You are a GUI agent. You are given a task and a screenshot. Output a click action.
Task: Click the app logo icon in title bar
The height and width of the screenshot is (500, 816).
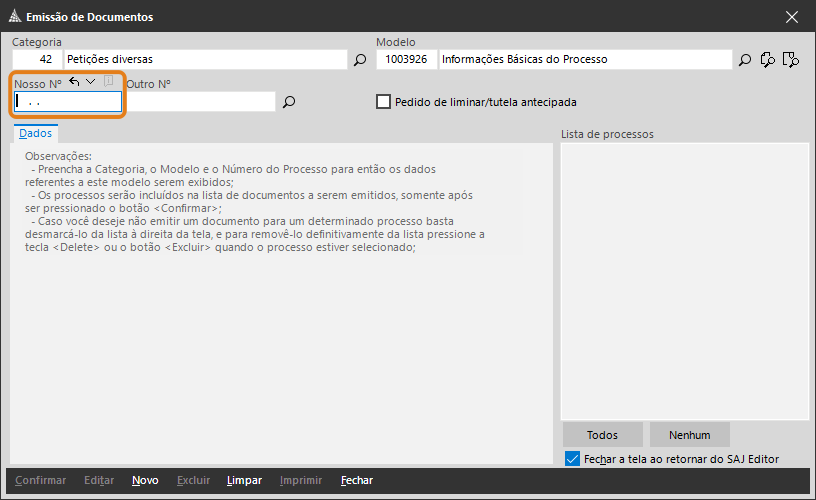tap(14, 17)
